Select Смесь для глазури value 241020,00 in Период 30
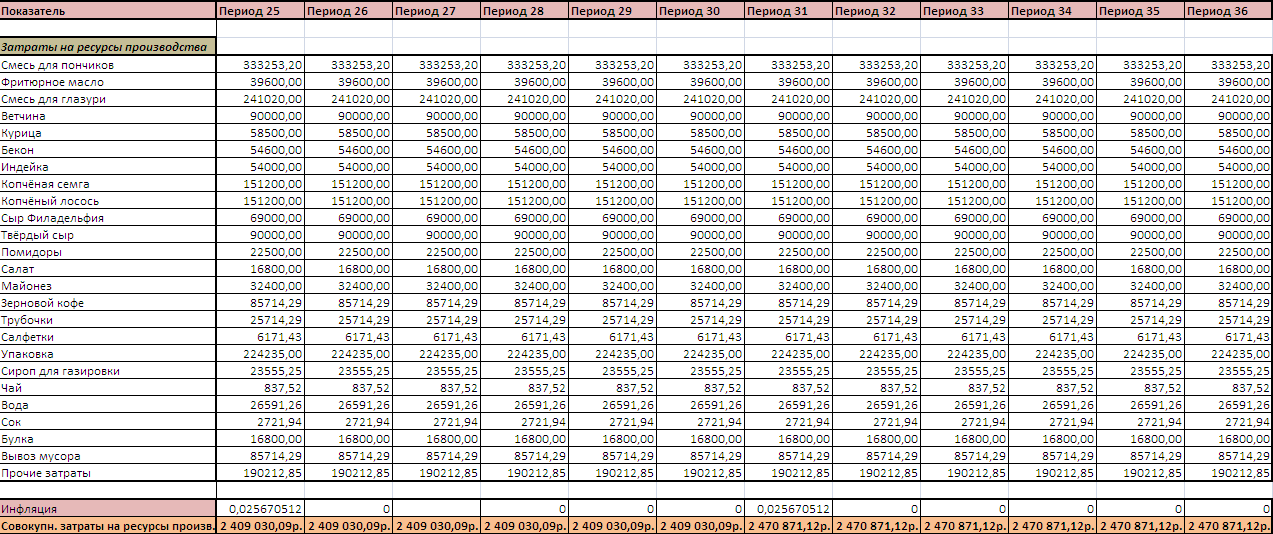 coord(700,99)
